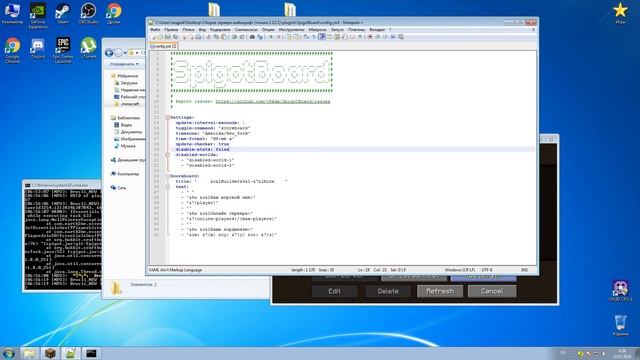Click the yellow star Игры desktop icon
The image size is (640, 360).
click(620, 12)
